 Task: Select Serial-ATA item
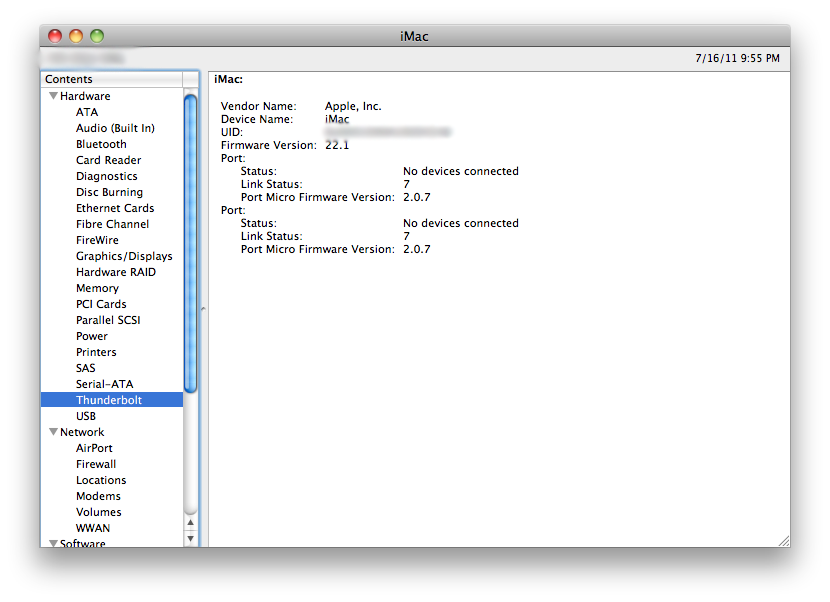tap(104, 384)
